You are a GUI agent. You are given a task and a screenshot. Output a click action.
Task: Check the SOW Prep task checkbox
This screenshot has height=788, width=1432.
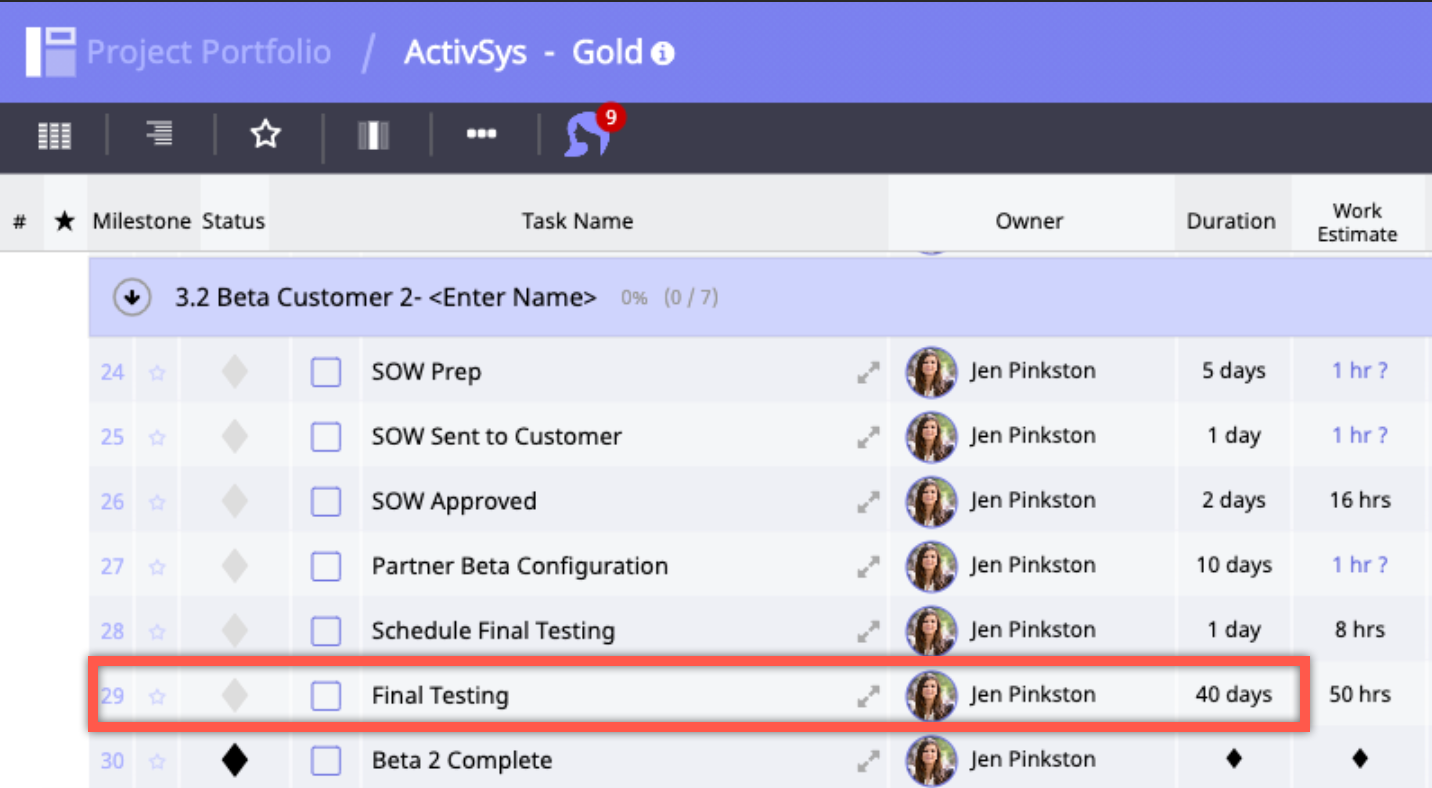tap(326, 372)
